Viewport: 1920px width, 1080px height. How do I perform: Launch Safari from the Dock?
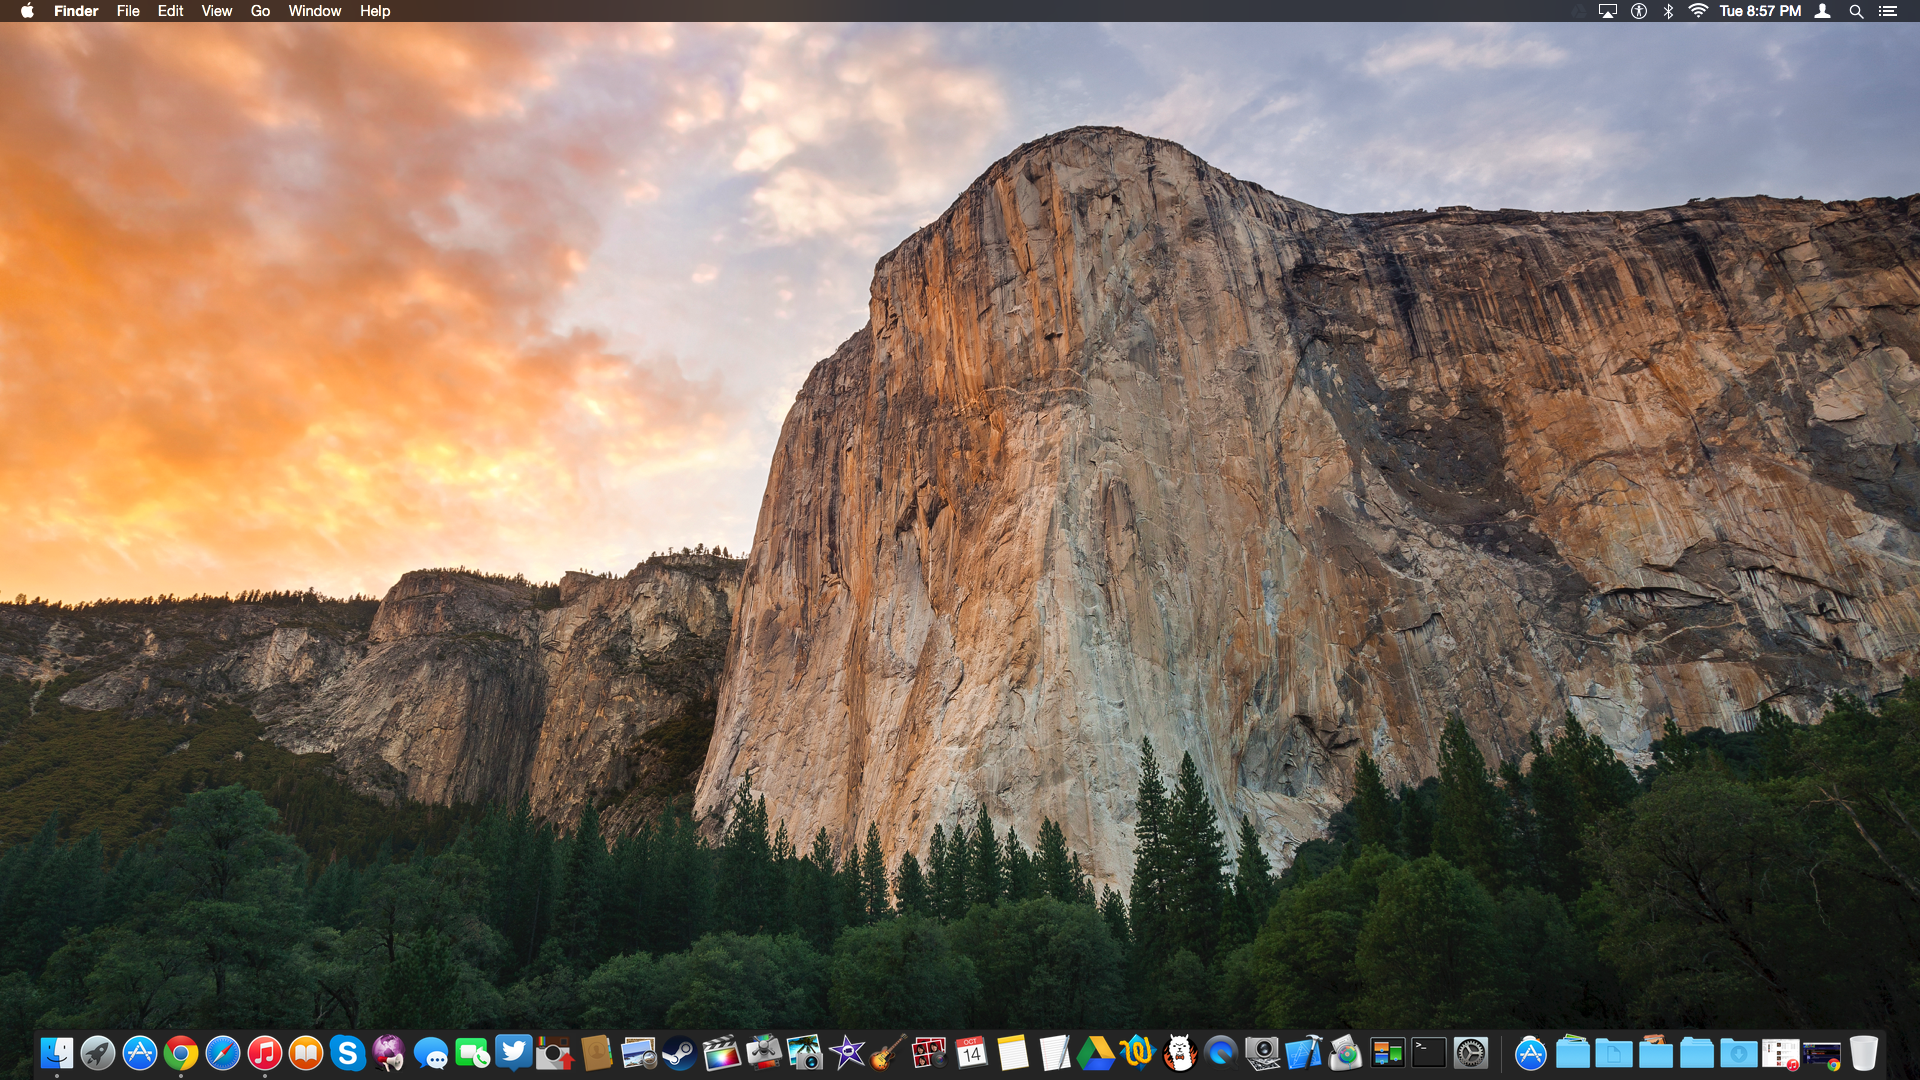tap(222, 1053)
